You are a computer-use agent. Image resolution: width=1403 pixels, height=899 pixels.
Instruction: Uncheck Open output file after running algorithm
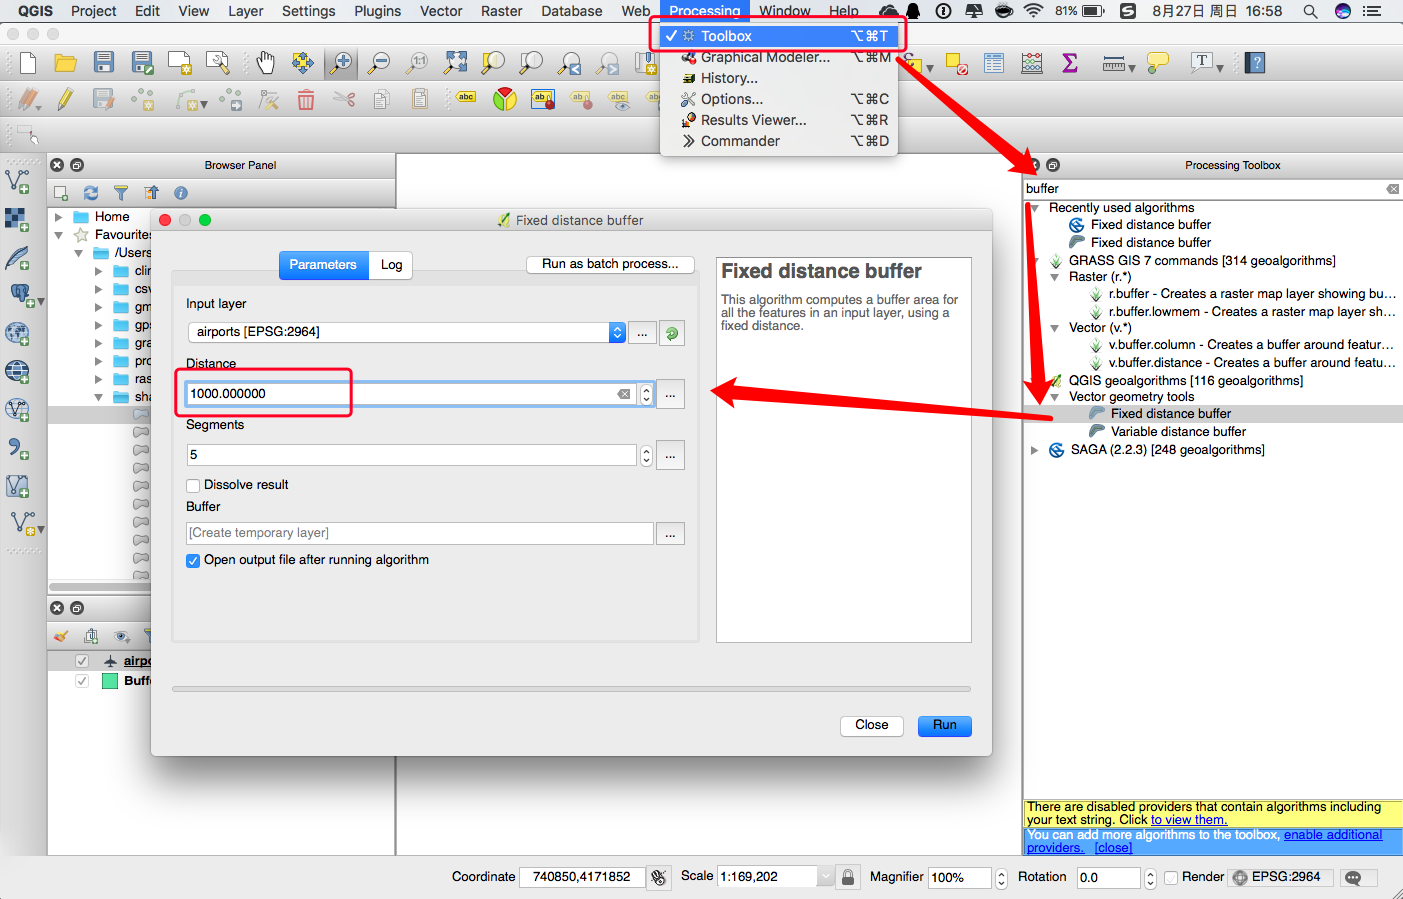193,561
